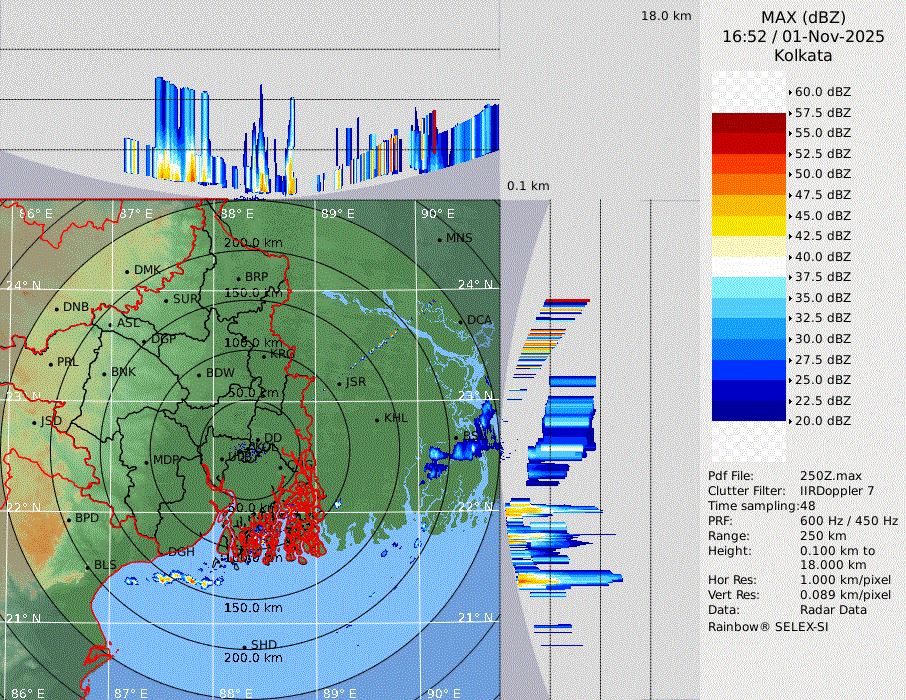Click the BPD station marker
The height and width of the screenshot is (700, 906).
click(68, 519)
